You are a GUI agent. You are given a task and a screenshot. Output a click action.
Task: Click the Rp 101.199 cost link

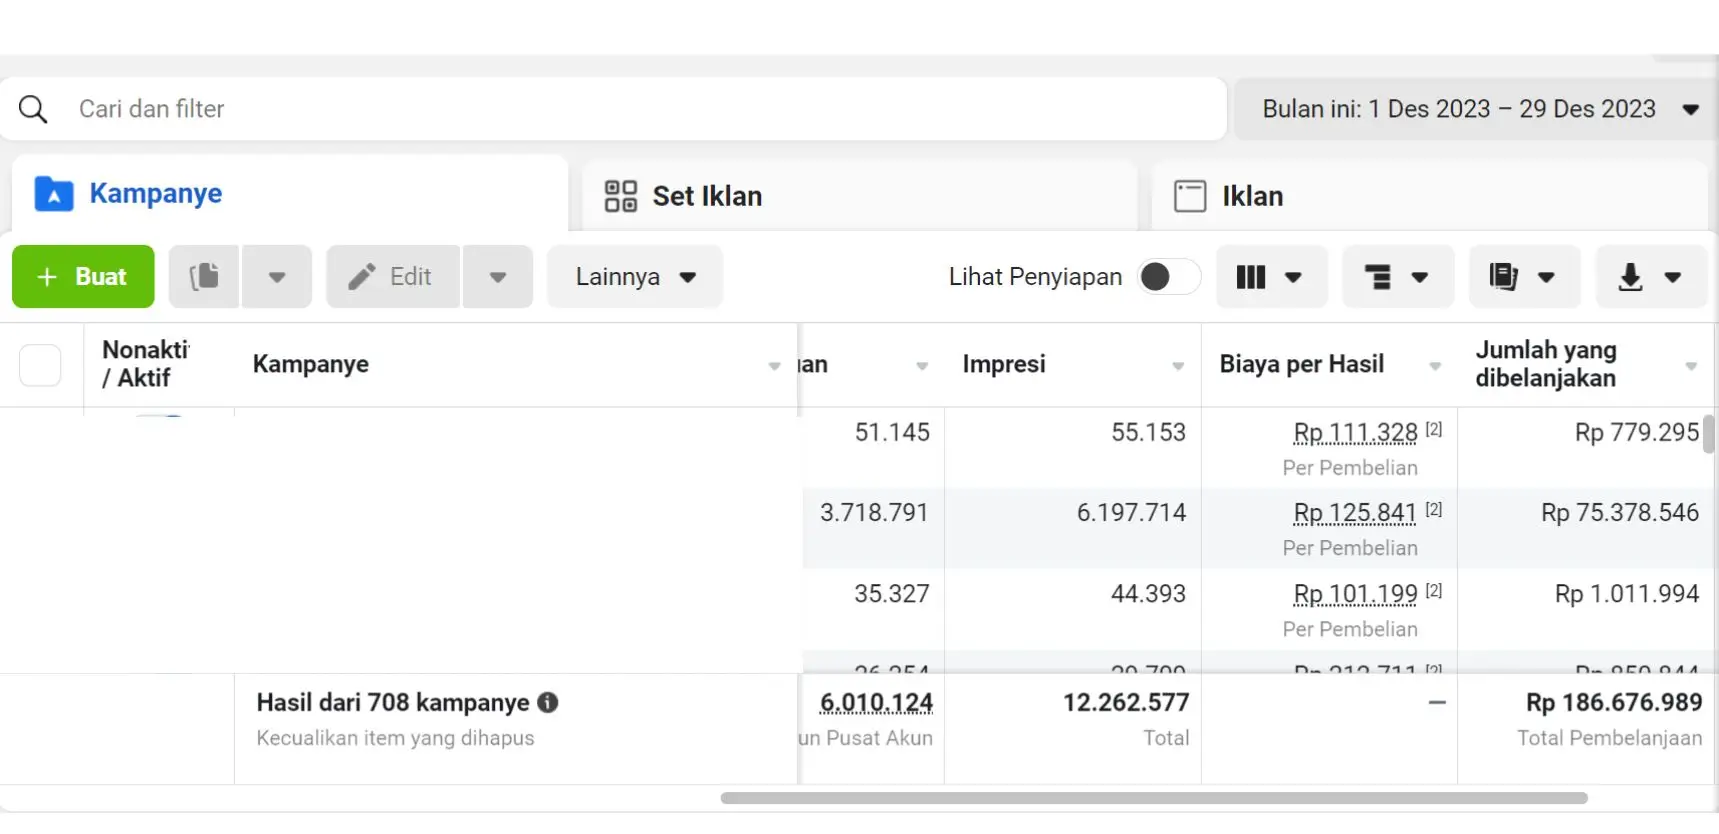(x=1355, y=594)
